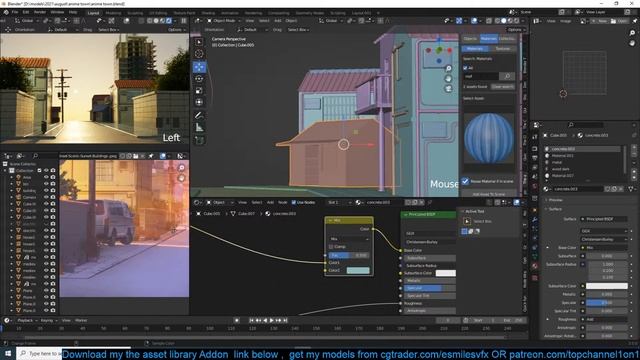Click the Play animation button on timeline
Viewport: 640px width, 360px height.
[271, 320]
